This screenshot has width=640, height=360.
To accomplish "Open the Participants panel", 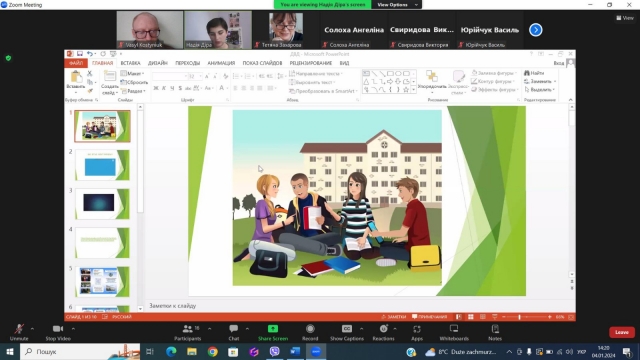I will pos(187,332).
